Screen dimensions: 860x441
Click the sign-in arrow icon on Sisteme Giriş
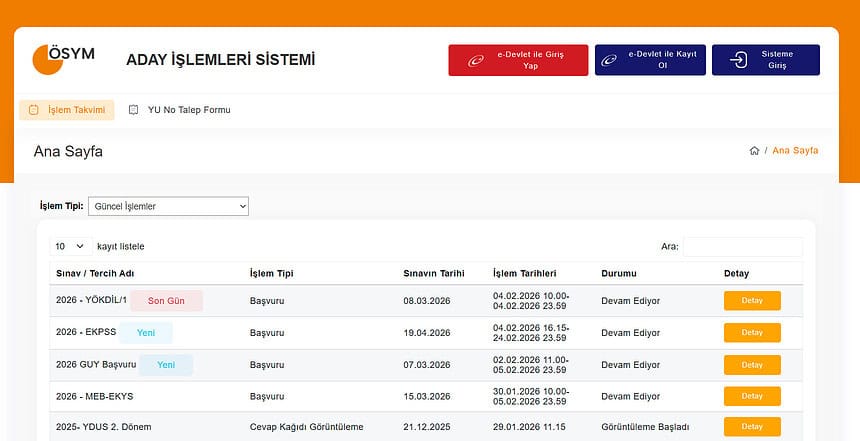pyautogui.click(x=739, y=60)
